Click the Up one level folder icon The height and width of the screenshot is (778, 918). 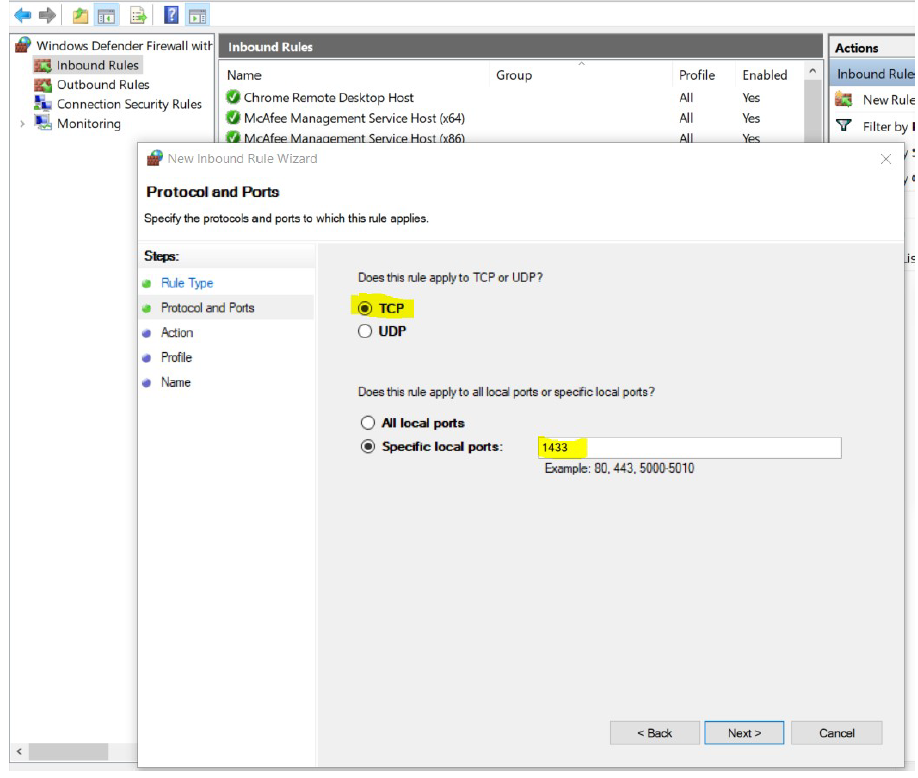80,15
